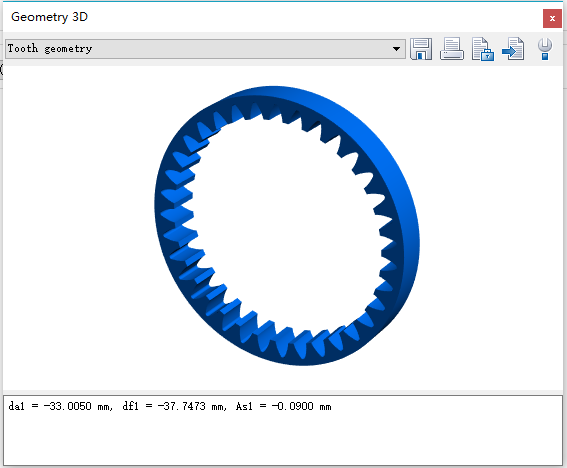This screenshot has height=468, width=567.
Task: Close the Geometry 3D window
Action: [x=552, y=18]
